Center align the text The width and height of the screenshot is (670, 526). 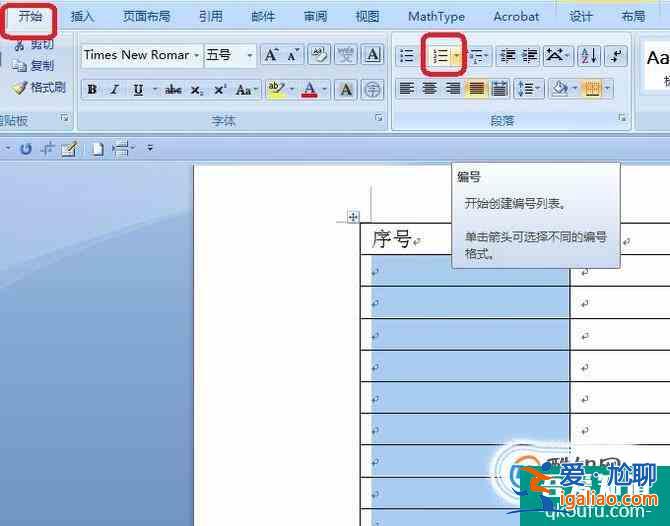(429, 89)
